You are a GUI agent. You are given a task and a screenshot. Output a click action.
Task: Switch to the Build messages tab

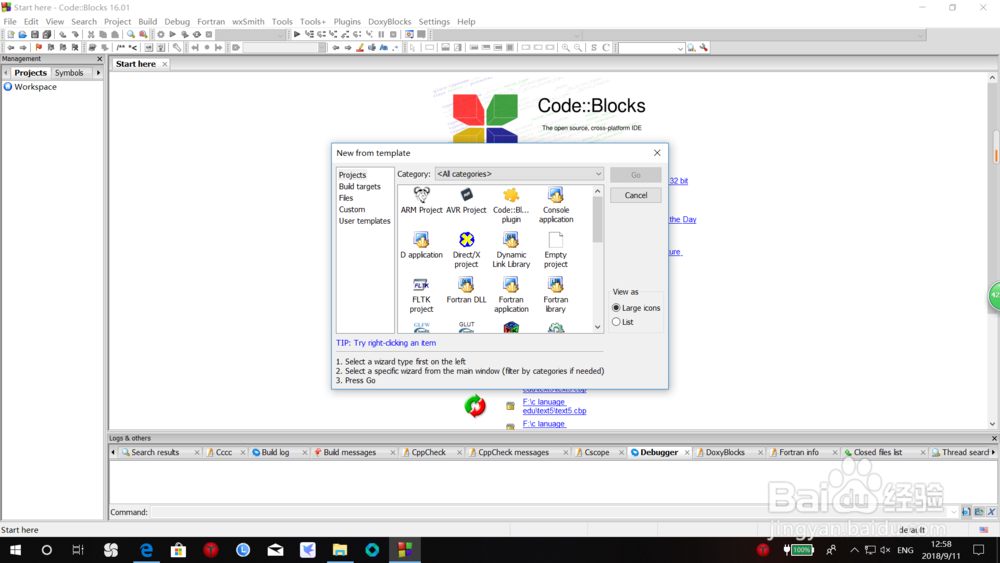[x=349, y=452]
